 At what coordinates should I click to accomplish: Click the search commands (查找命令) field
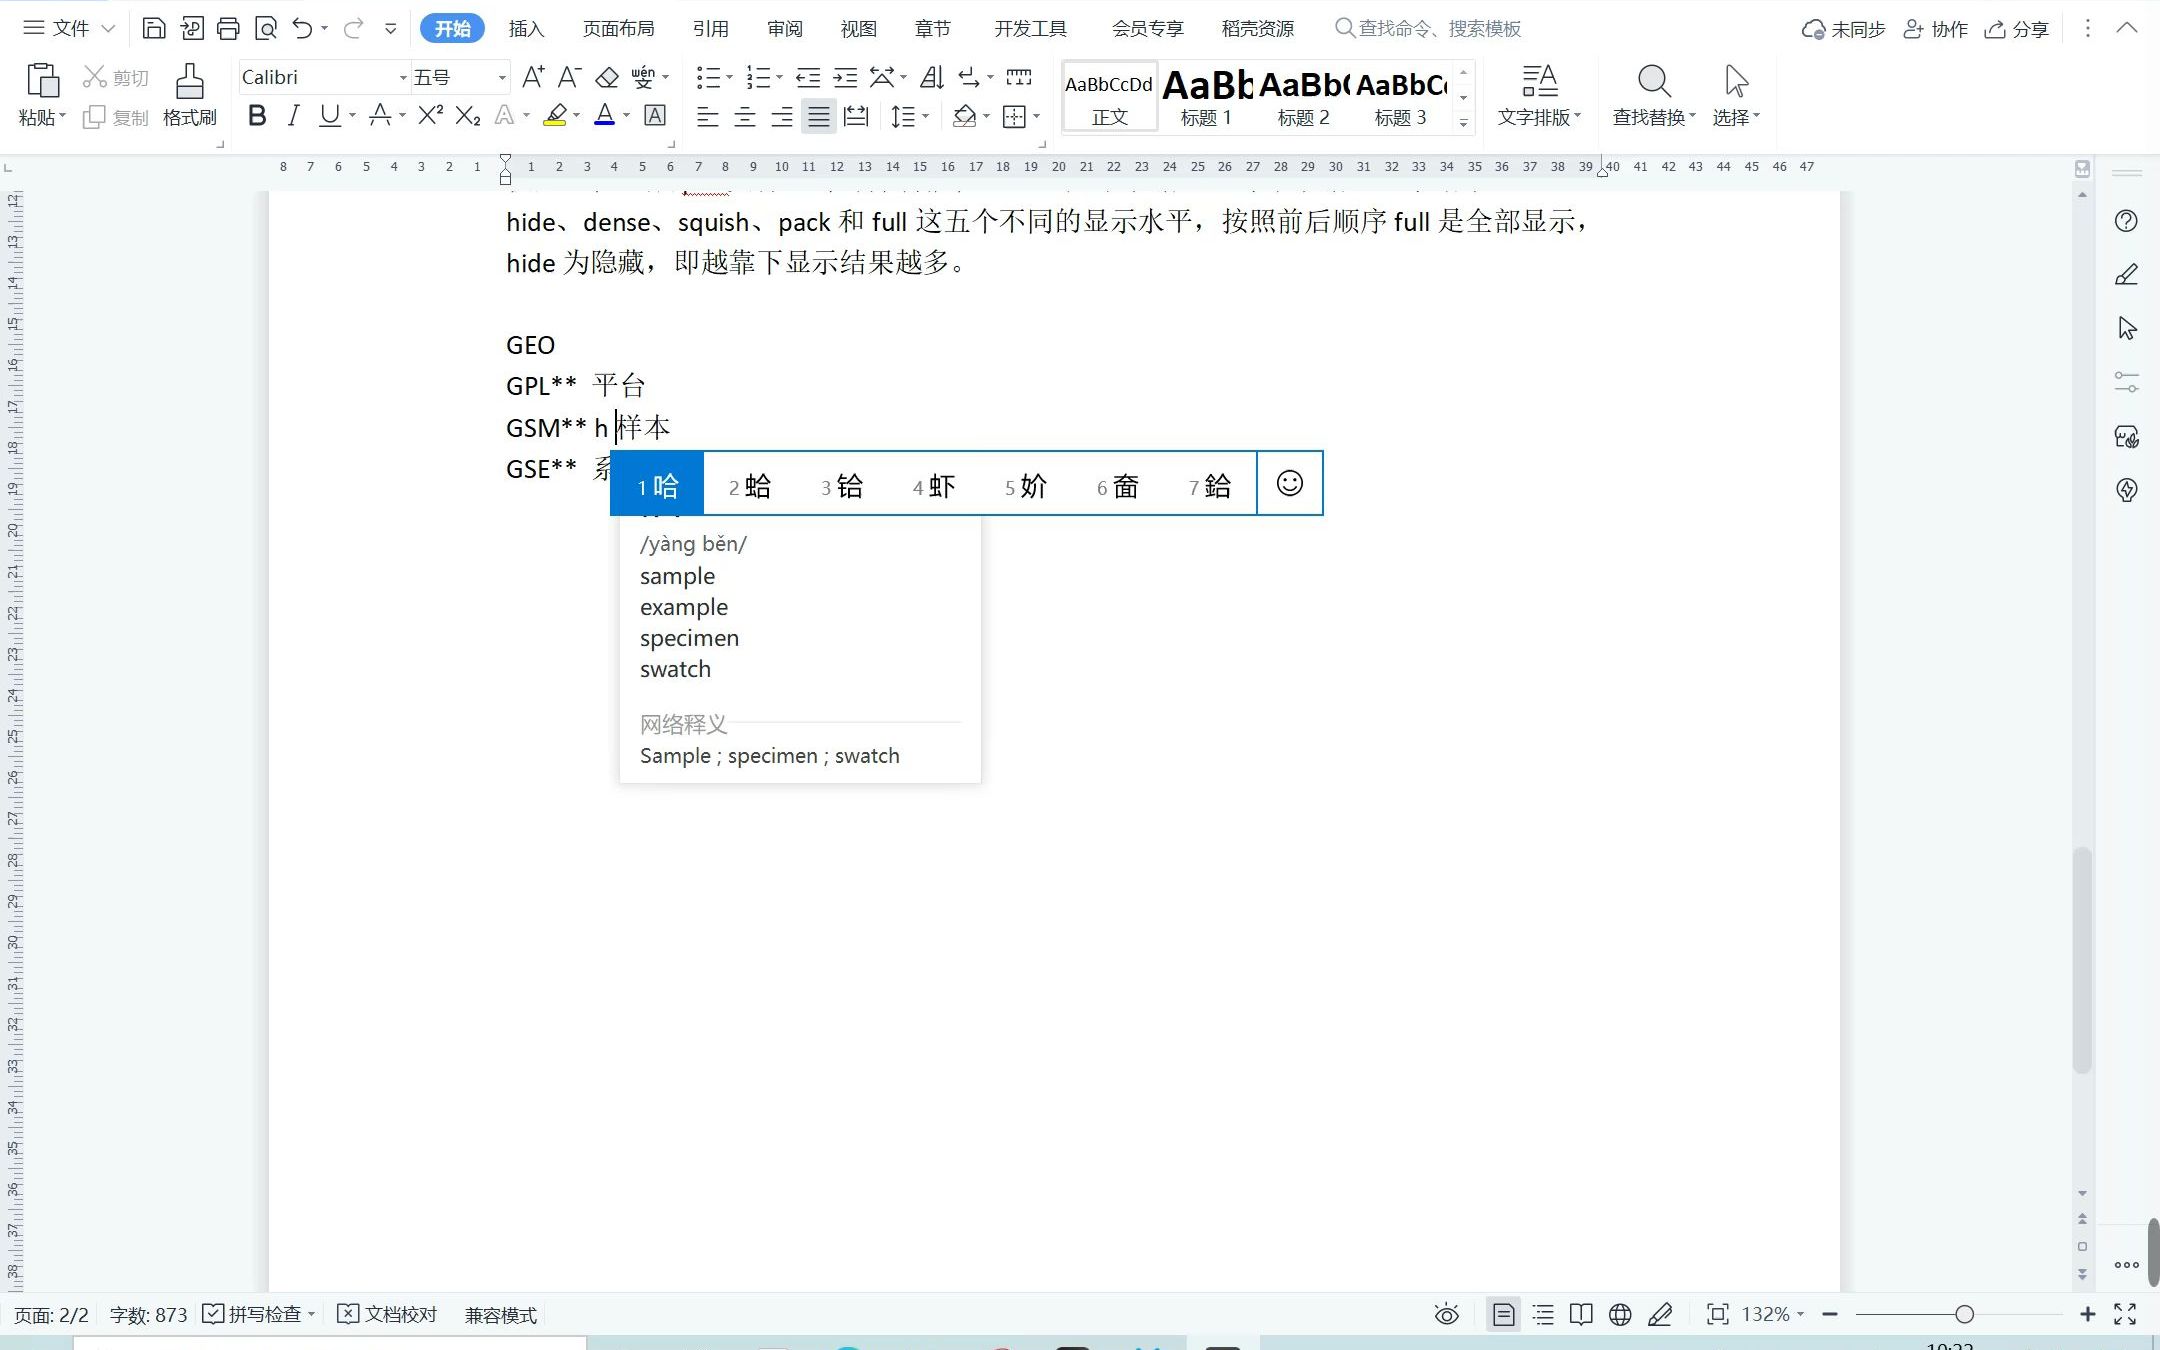click(x=1429, y=28)
